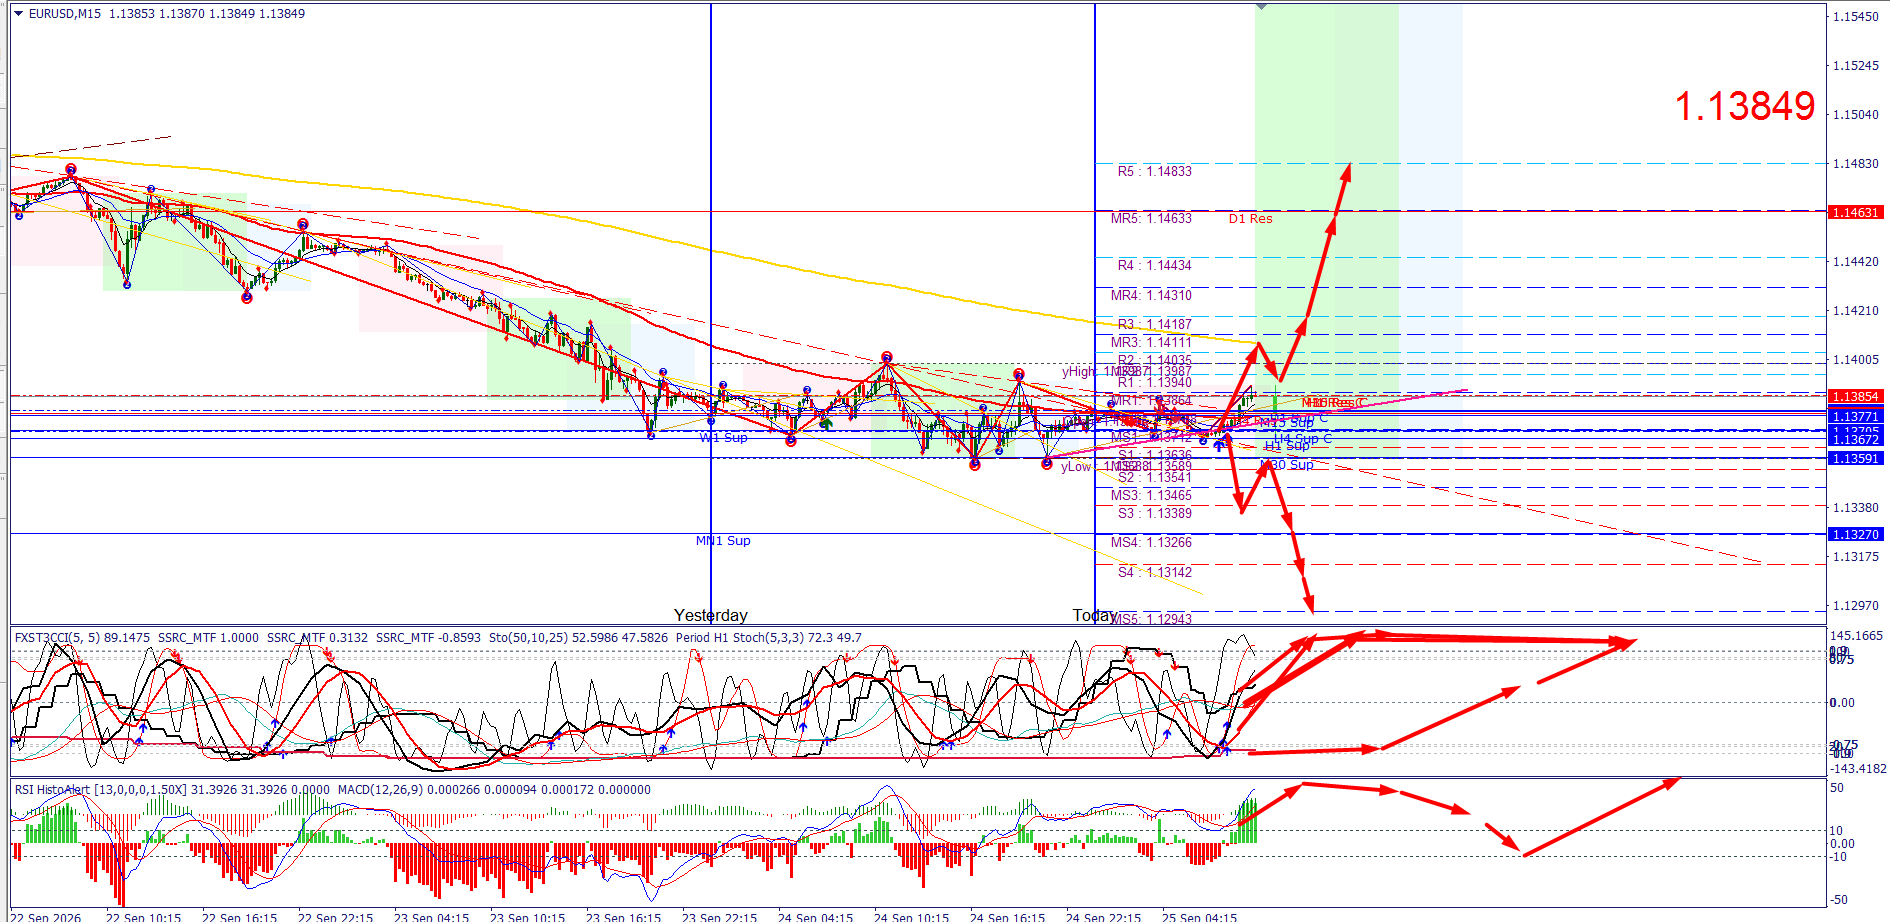1890x922 pixels.
Task: Click the 145.1665 oscillator scale value
Action: (x=1856, y=636)
